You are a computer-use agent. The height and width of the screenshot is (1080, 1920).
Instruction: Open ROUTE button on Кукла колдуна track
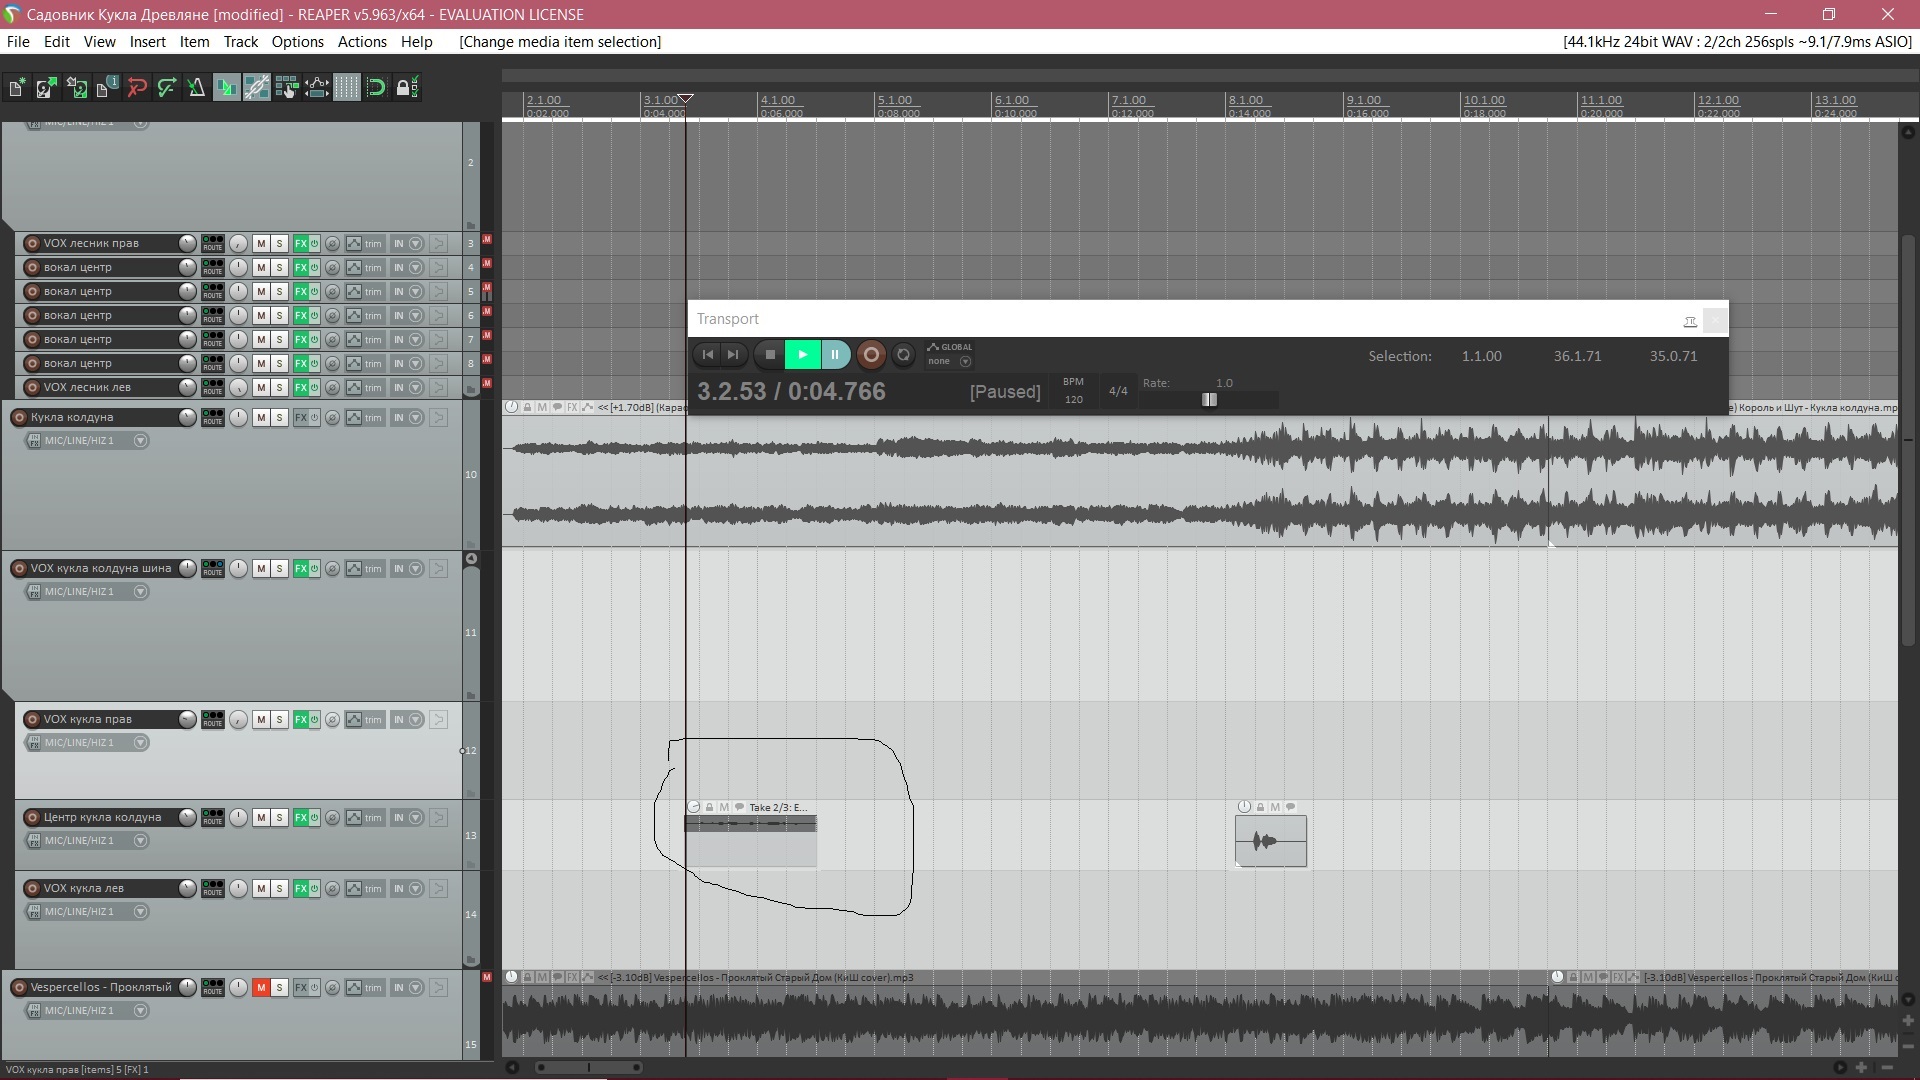pyautogui.click(x=213, y=417)
